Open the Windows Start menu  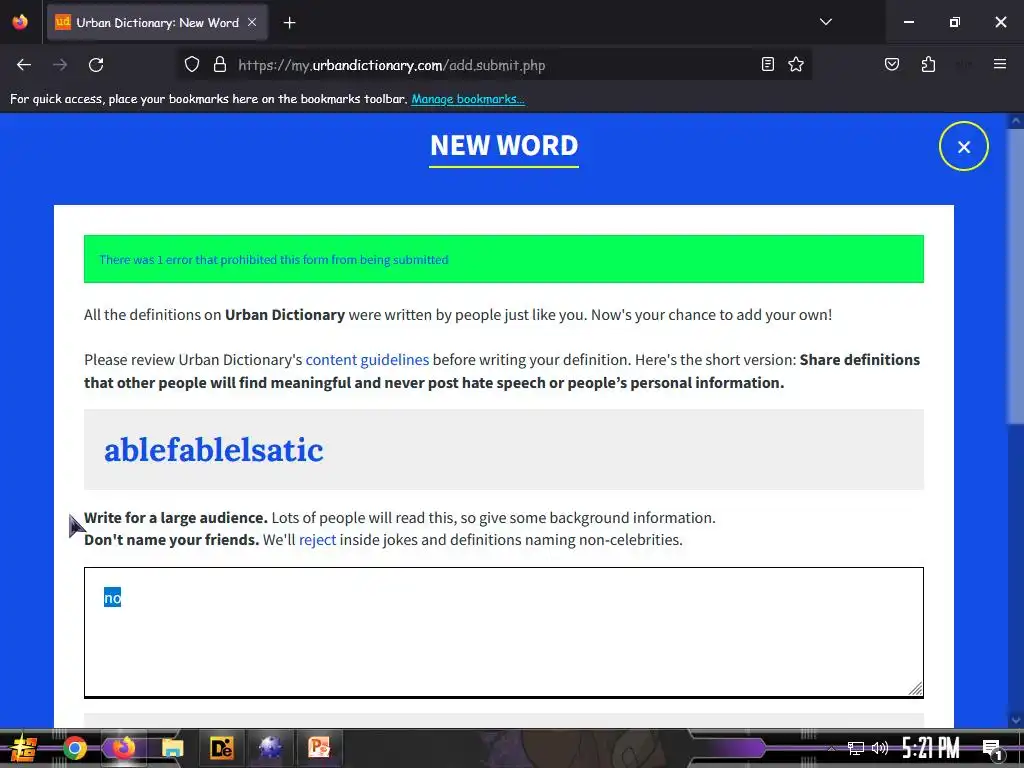pyautogui.click(x=24, y=748)
